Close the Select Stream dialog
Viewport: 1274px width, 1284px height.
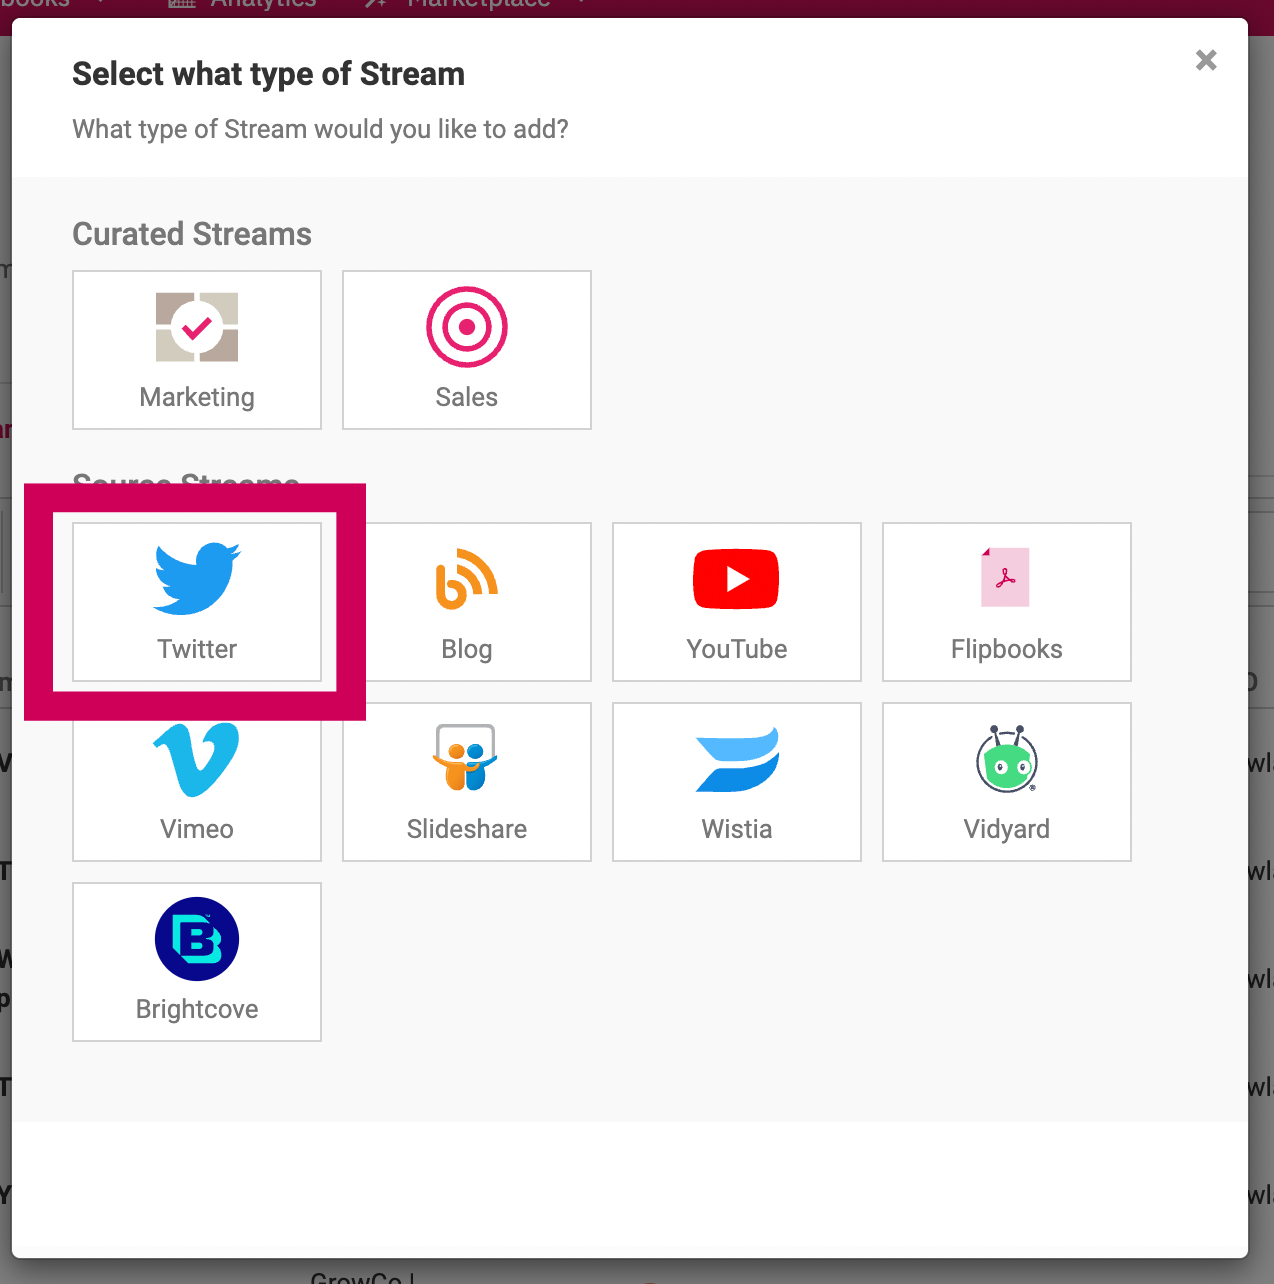(x=1206, y=60)
